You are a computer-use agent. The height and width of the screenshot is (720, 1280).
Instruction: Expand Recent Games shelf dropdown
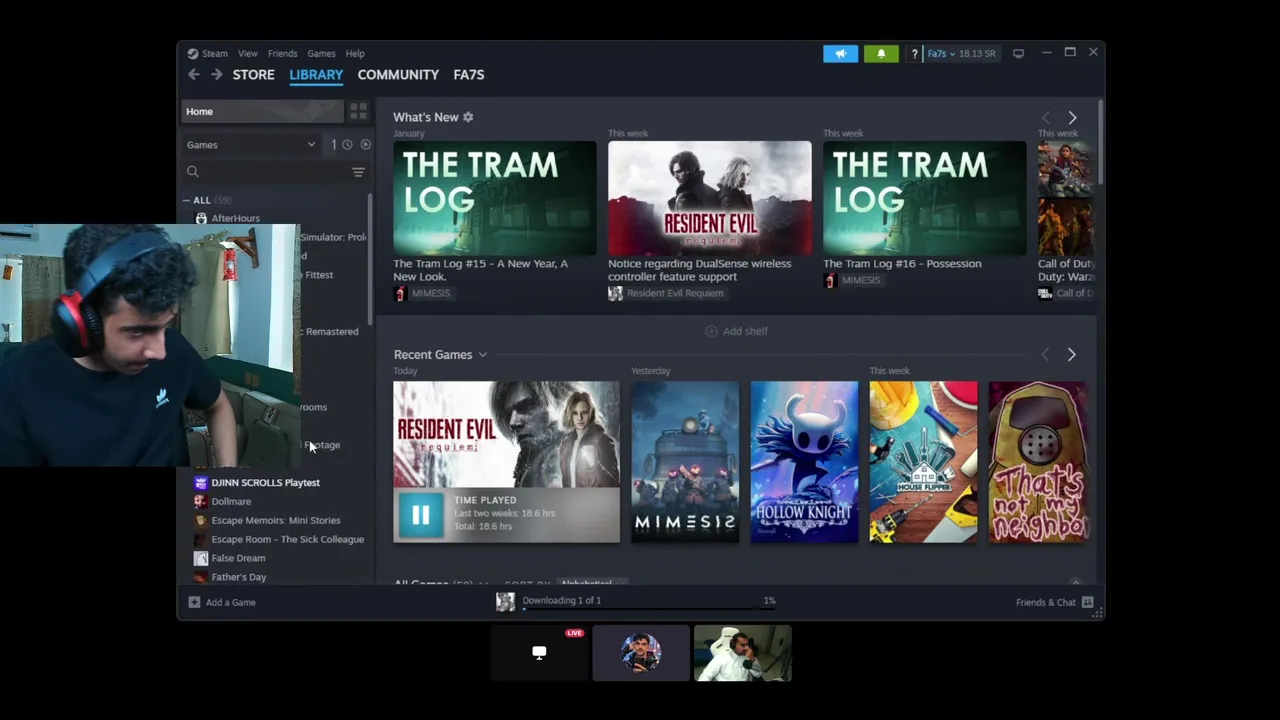pos(482,355)
